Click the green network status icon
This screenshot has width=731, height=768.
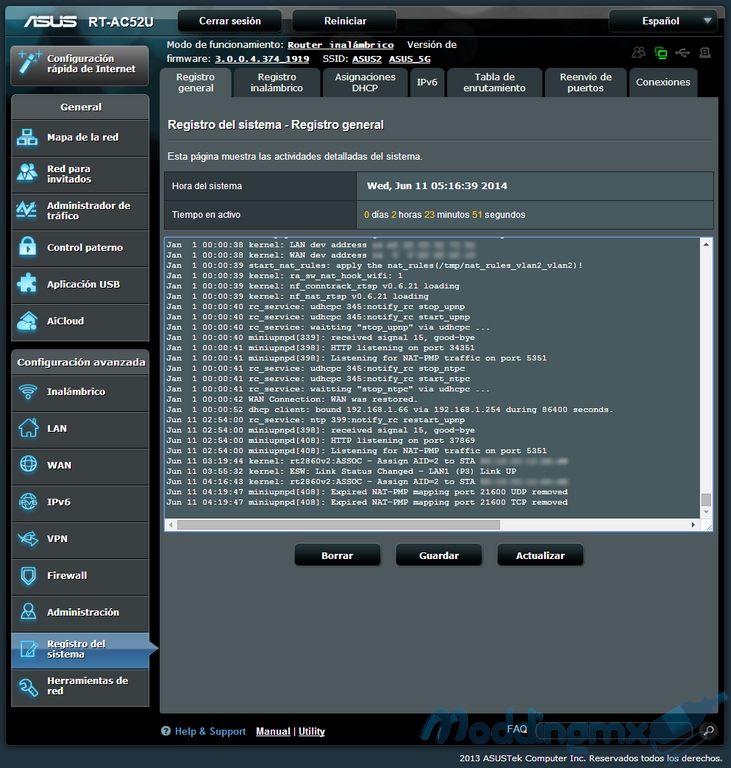pos(661,52)
